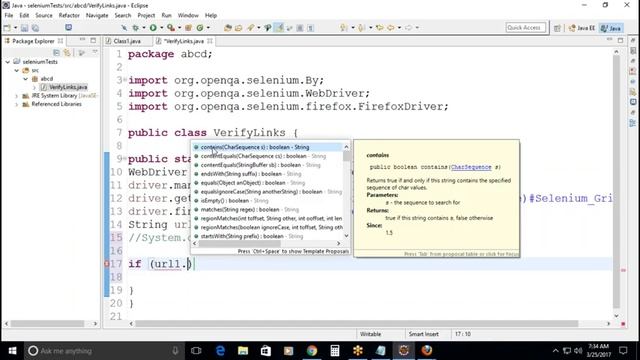Click the proposals list horizontal scrollbar thumb
The width and height of the screenshot is (640, 360).
click(x=239, y=243)
